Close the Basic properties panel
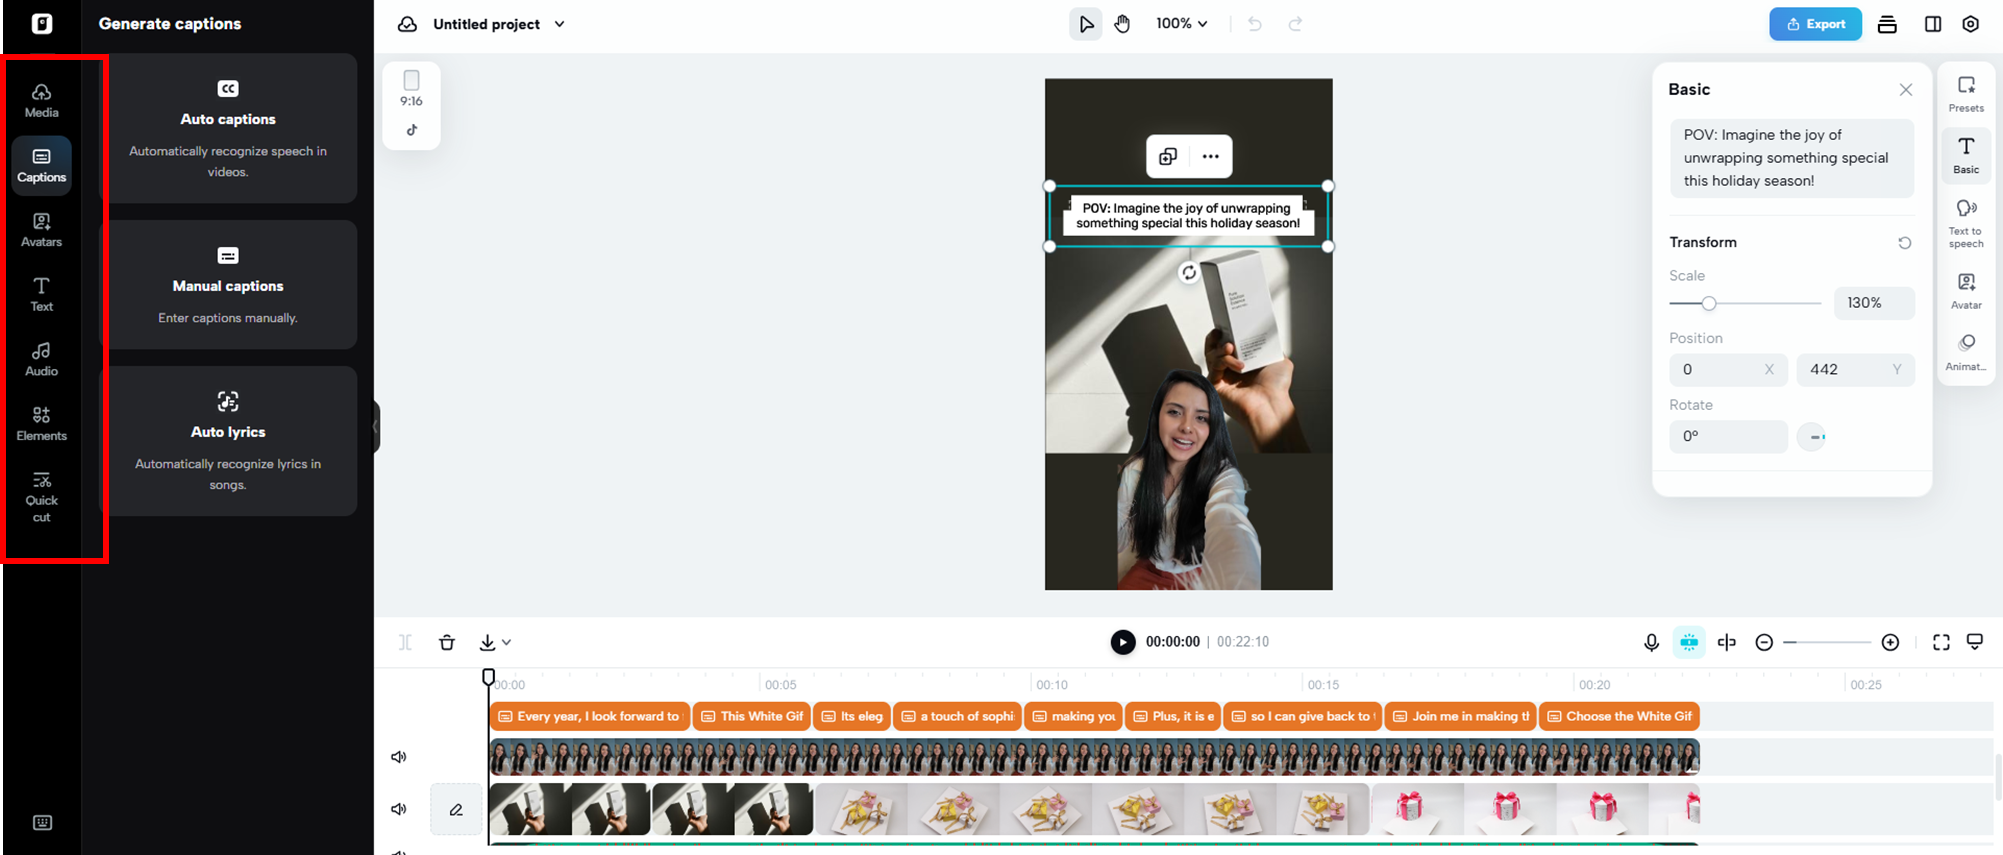2003x855 pixels. [1906, 90]
